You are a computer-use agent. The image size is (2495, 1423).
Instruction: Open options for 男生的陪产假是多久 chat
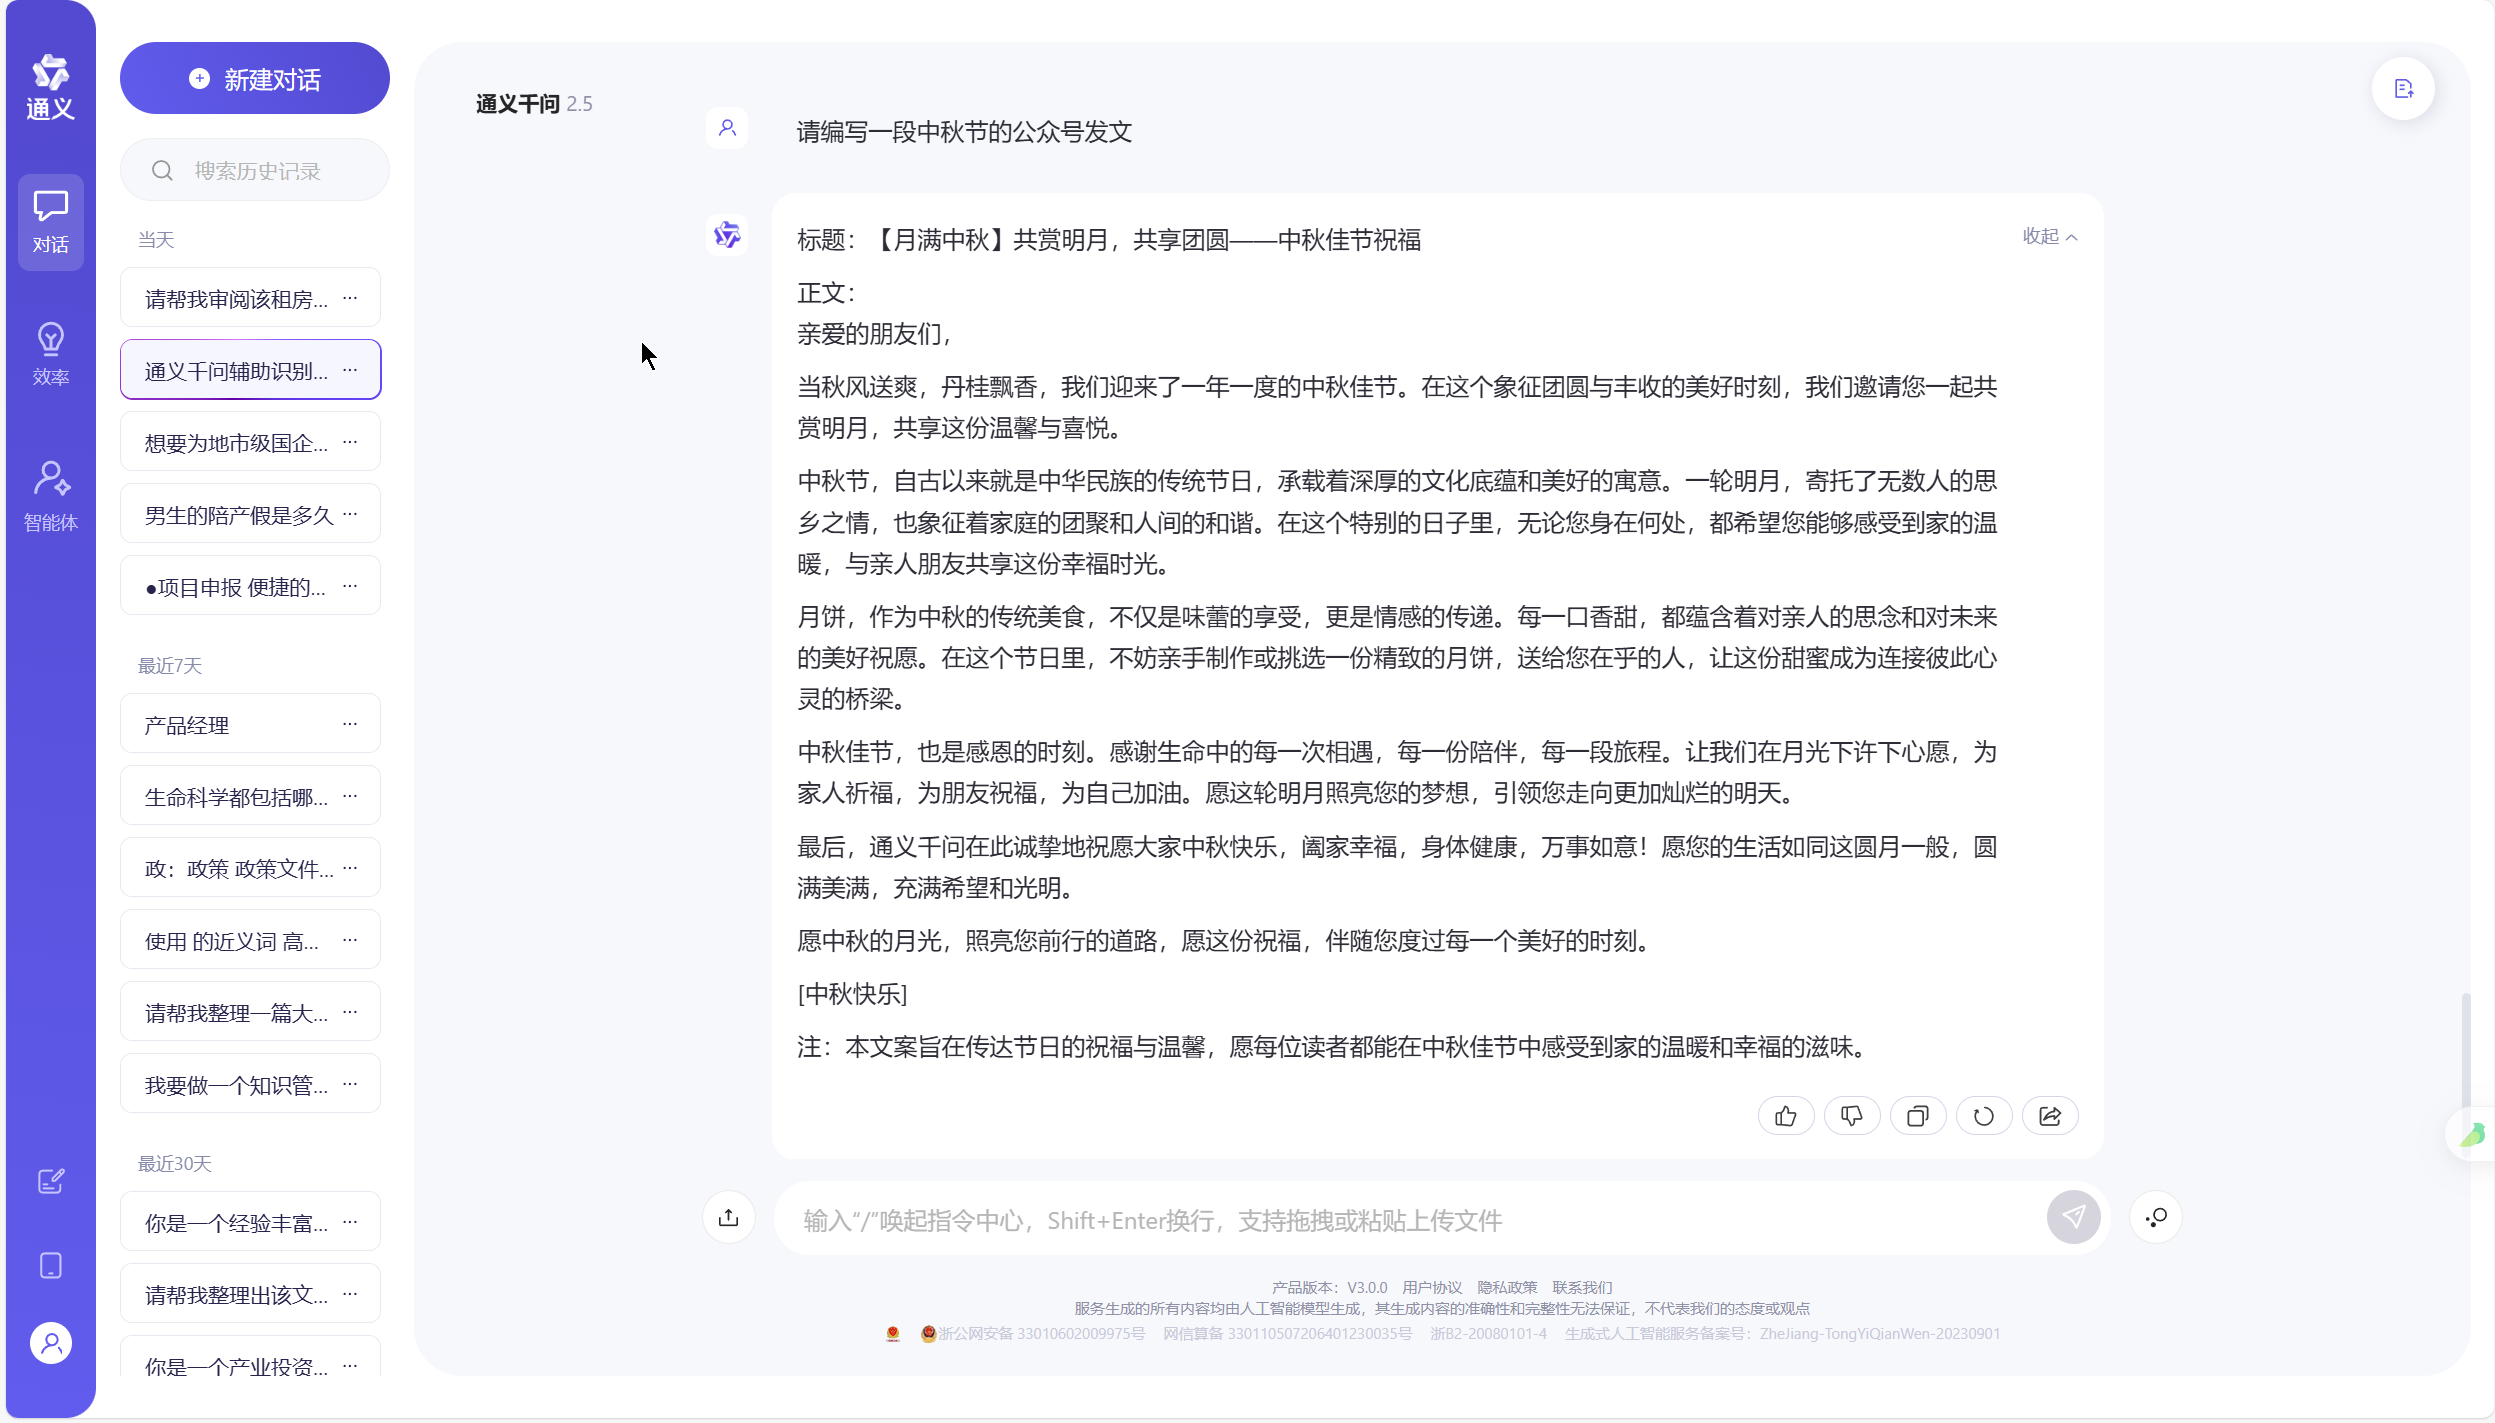point(350,514)
